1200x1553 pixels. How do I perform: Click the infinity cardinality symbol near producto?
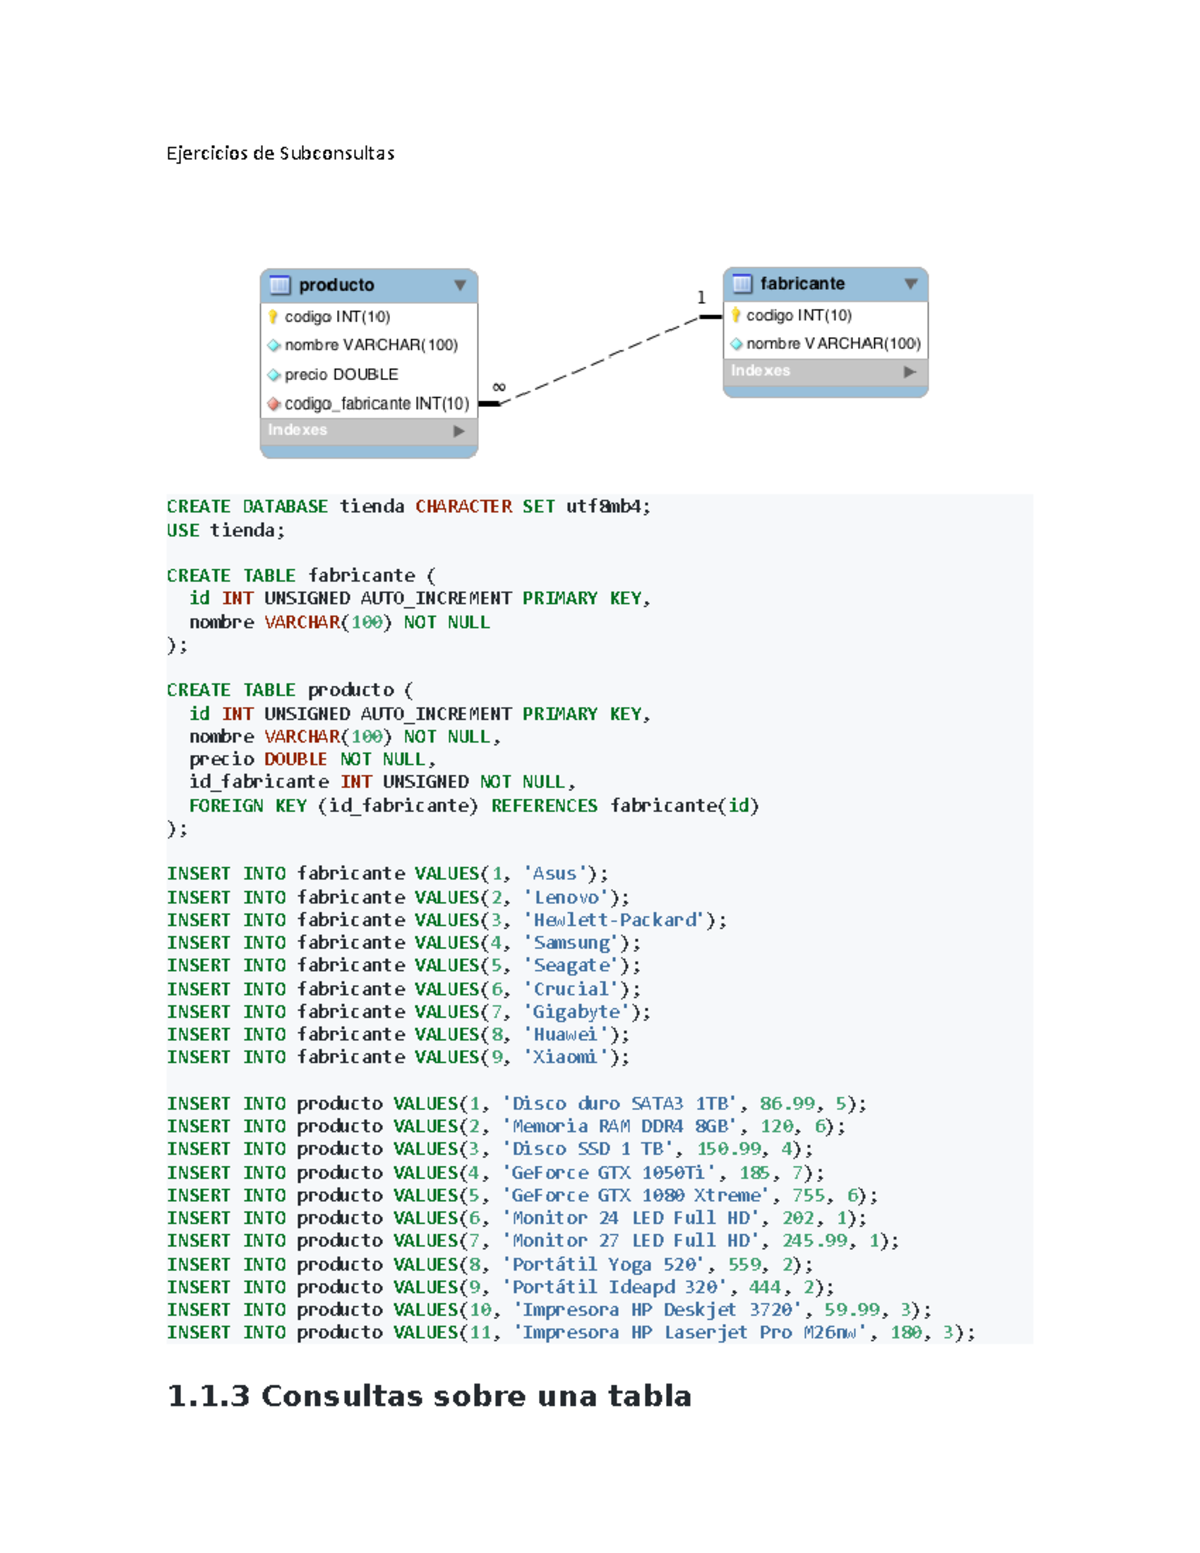[x=498, y=385]
